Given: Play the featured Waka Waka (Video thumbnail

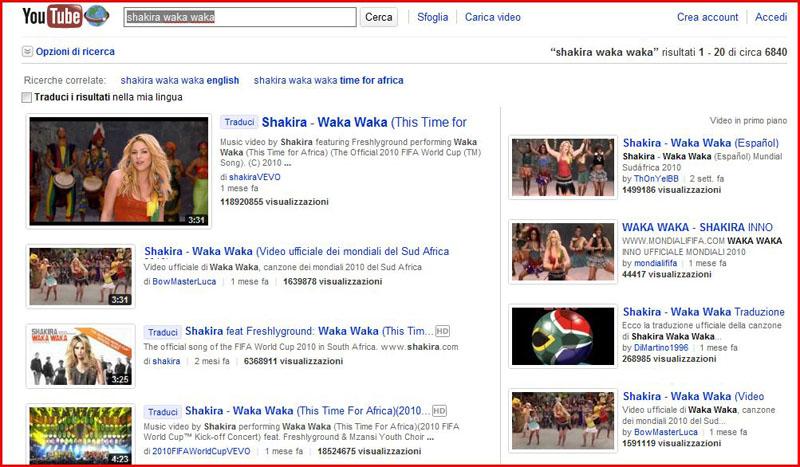Looking at the screenshot, I should click(563, 421).
